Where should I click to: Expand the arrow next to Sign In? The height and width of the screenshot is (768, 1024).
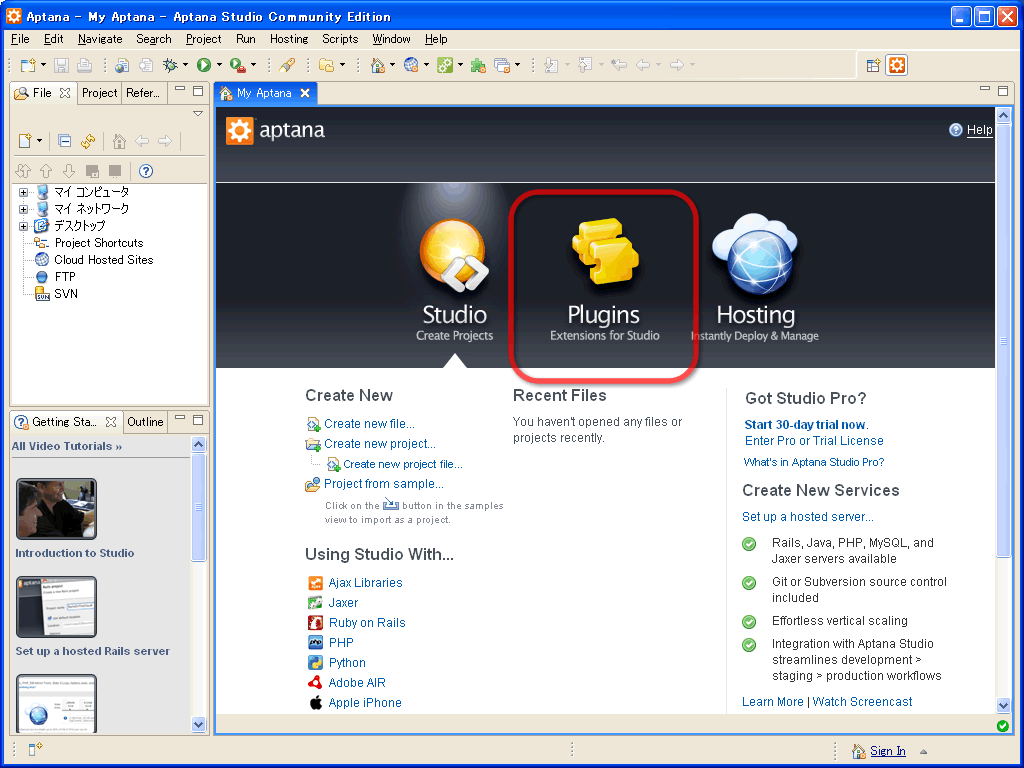coord(923,751)
